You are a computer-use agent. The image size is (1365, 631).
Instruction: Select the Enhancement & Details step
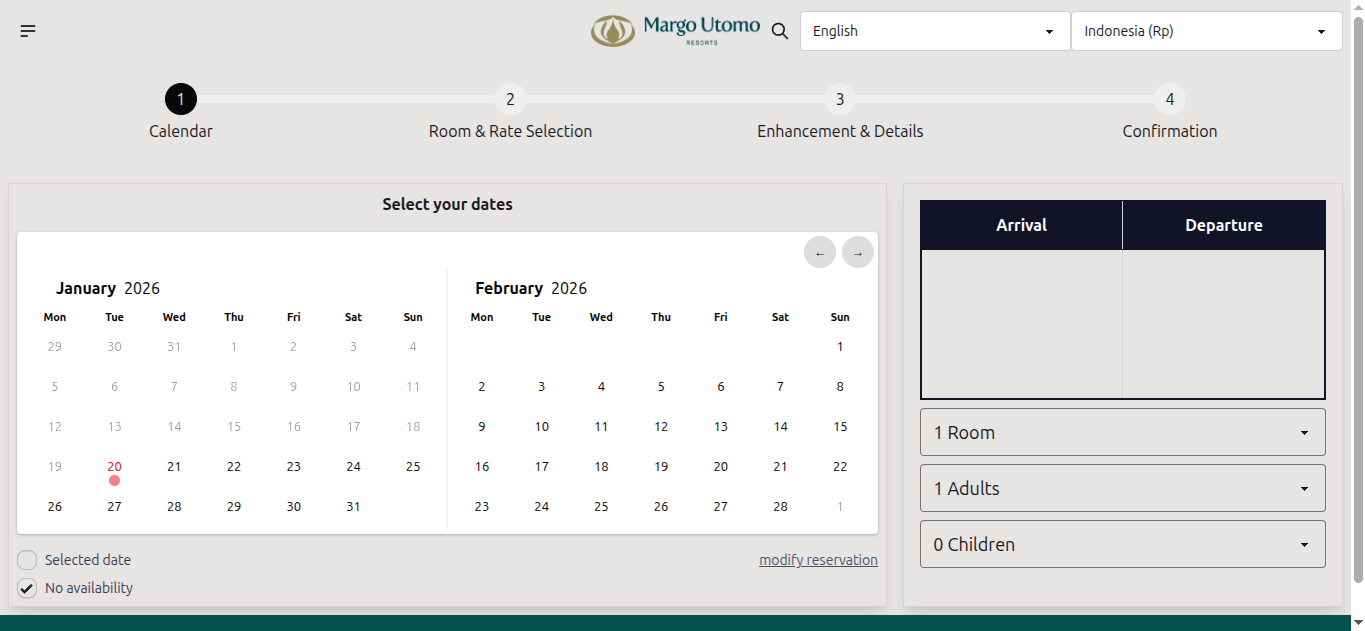(840, 131)
